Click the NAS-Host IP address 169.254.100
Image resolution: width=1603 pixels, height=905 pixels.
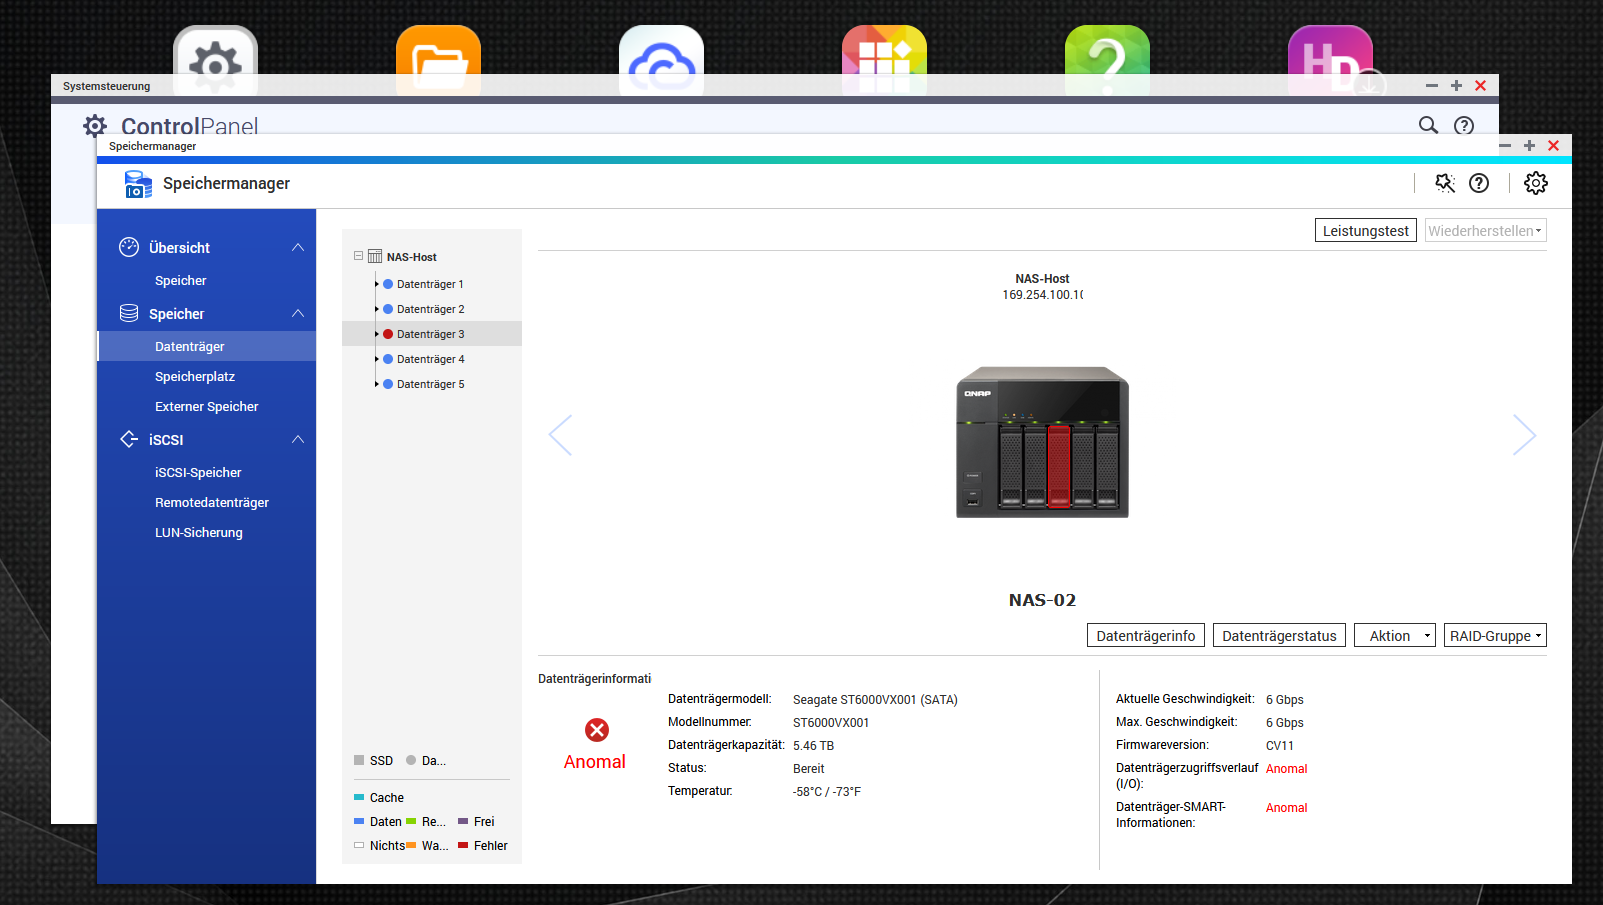[x=1042, y=295]
